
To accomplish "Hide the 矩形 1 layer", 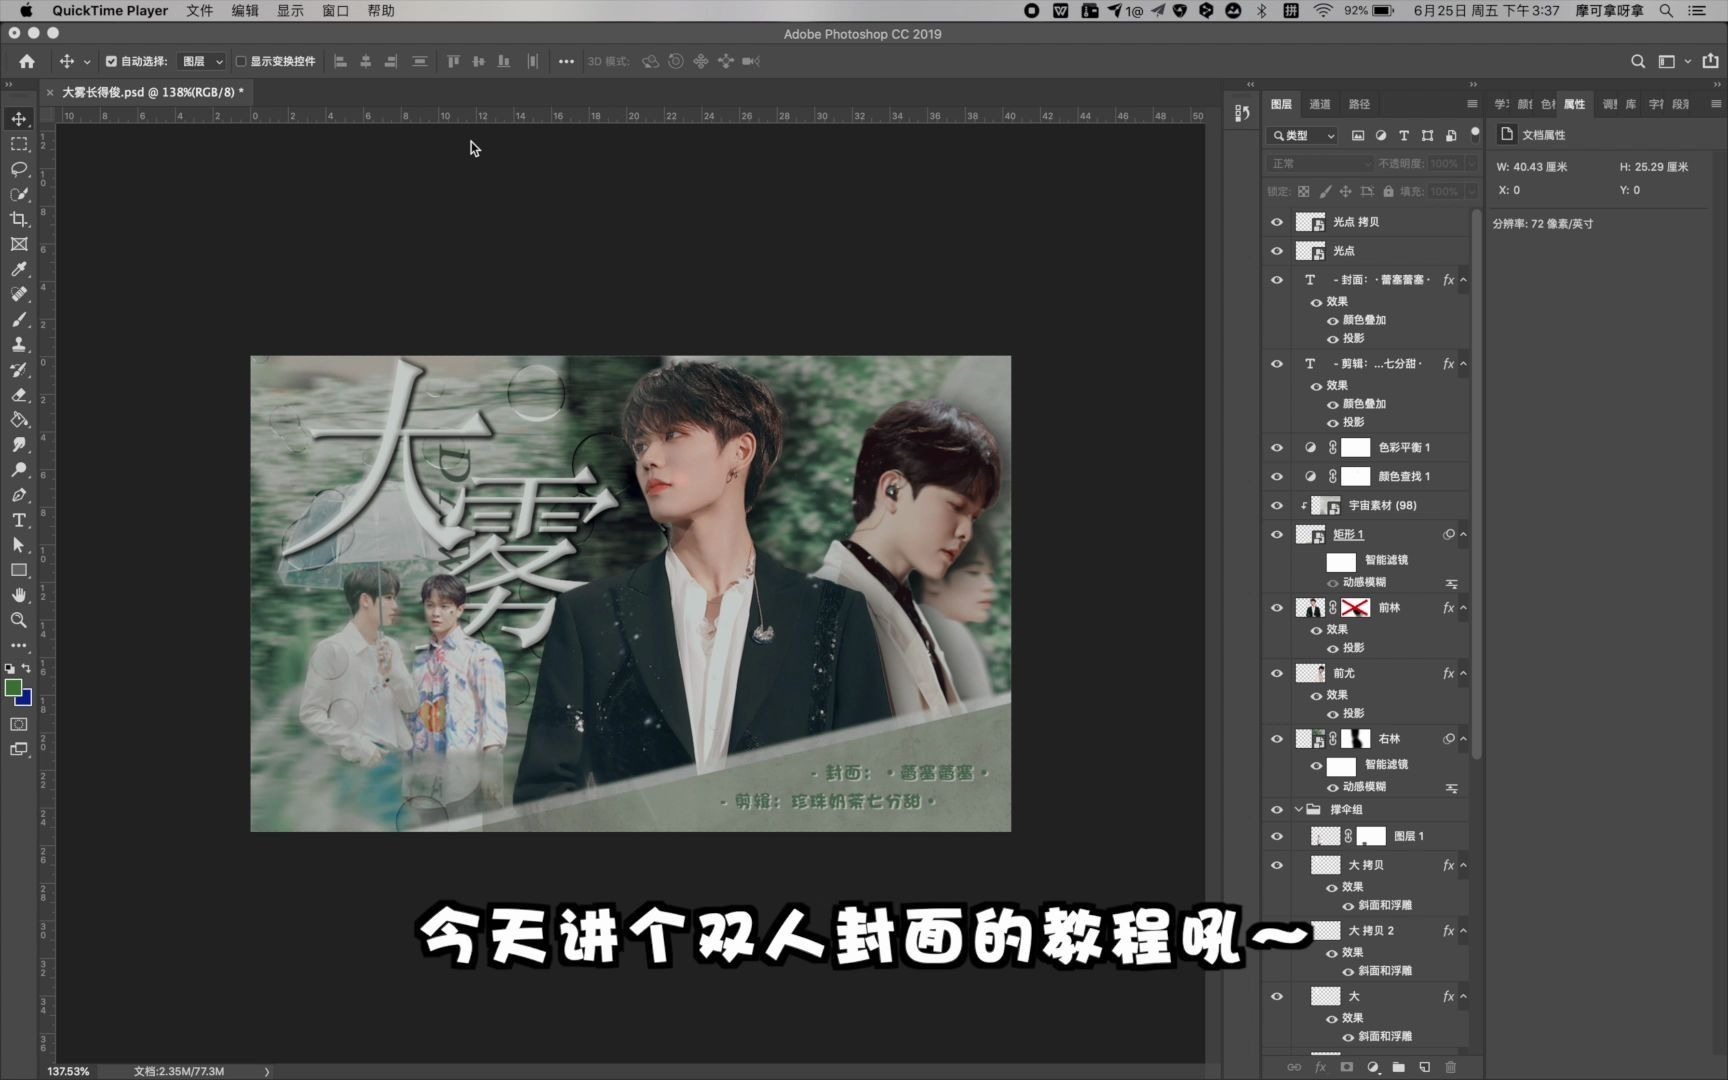I will [1277, 535].
